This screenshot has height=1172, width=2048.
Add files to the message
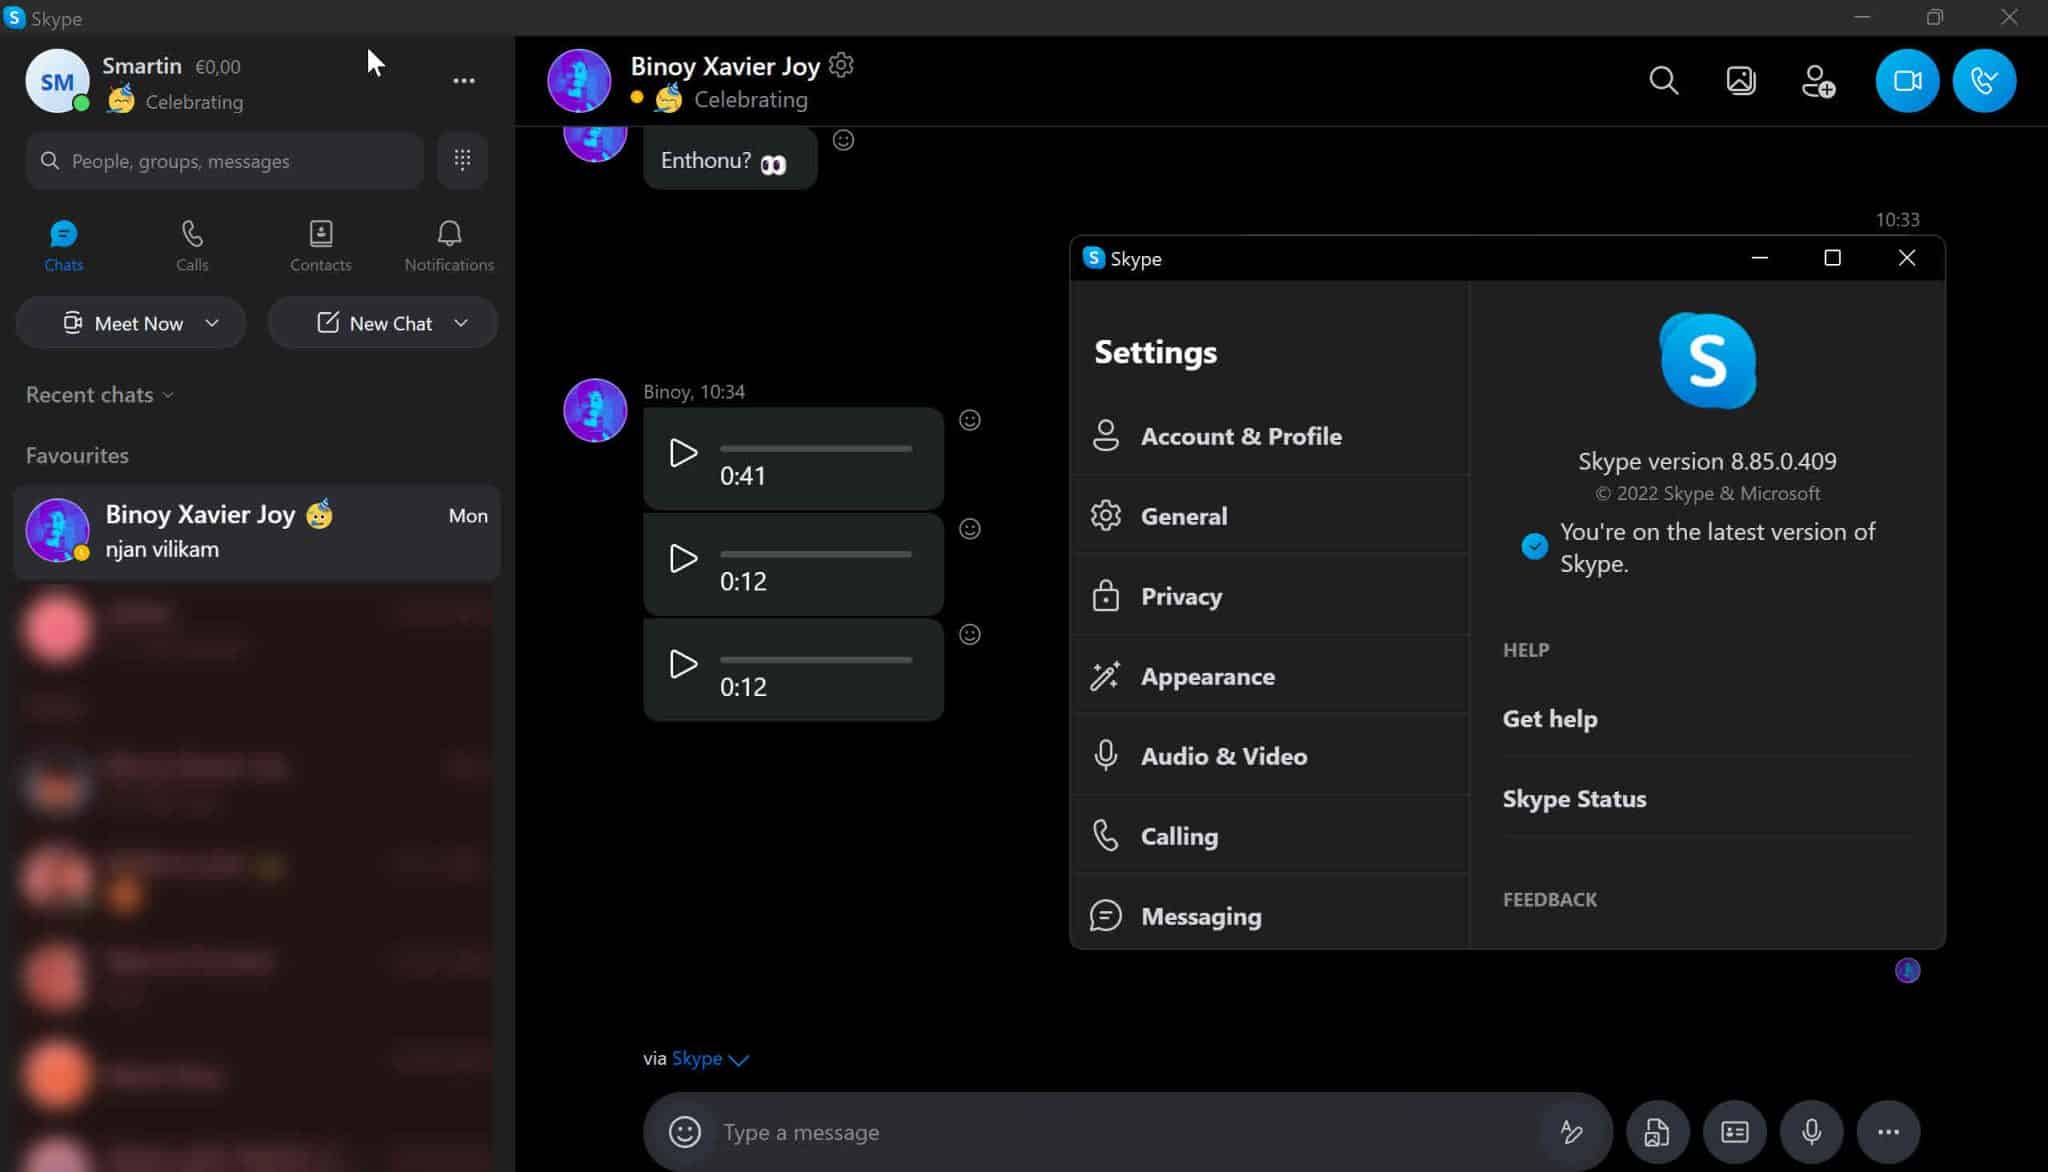coord(1657,1132)
